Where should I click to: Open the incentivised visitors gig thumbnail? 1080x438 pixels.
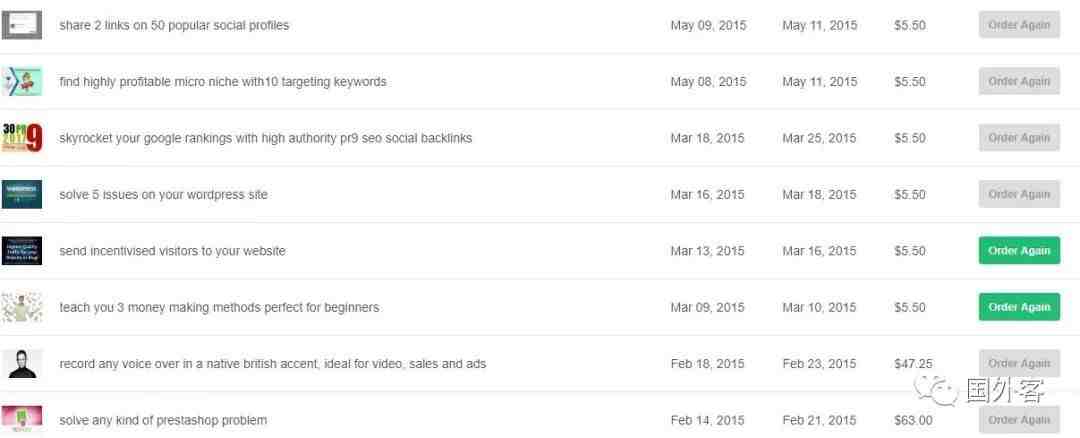[x=21, y=251]
